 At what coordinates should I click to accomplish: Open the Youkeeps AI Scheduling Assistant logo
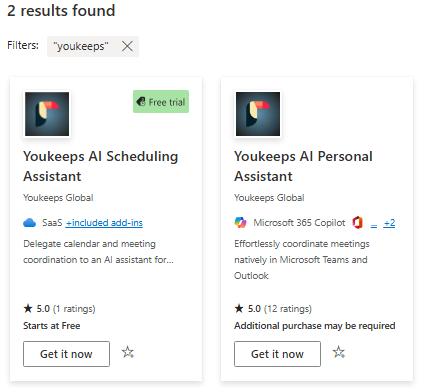point(47,114)
